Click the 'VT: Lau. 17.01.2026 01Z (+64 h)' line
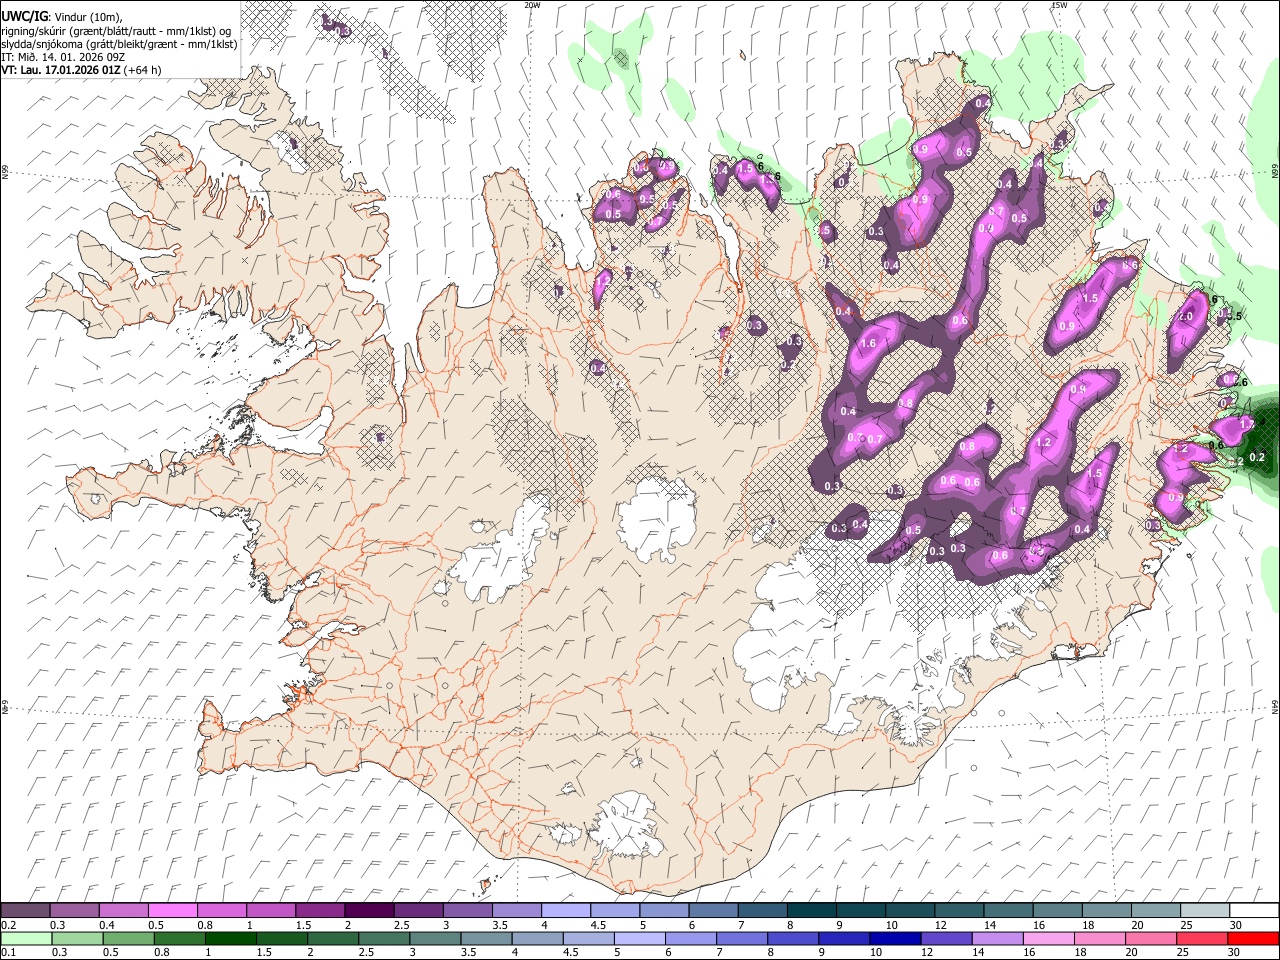The height and width of the screenshot is (960, 1280). pos(81,70)
